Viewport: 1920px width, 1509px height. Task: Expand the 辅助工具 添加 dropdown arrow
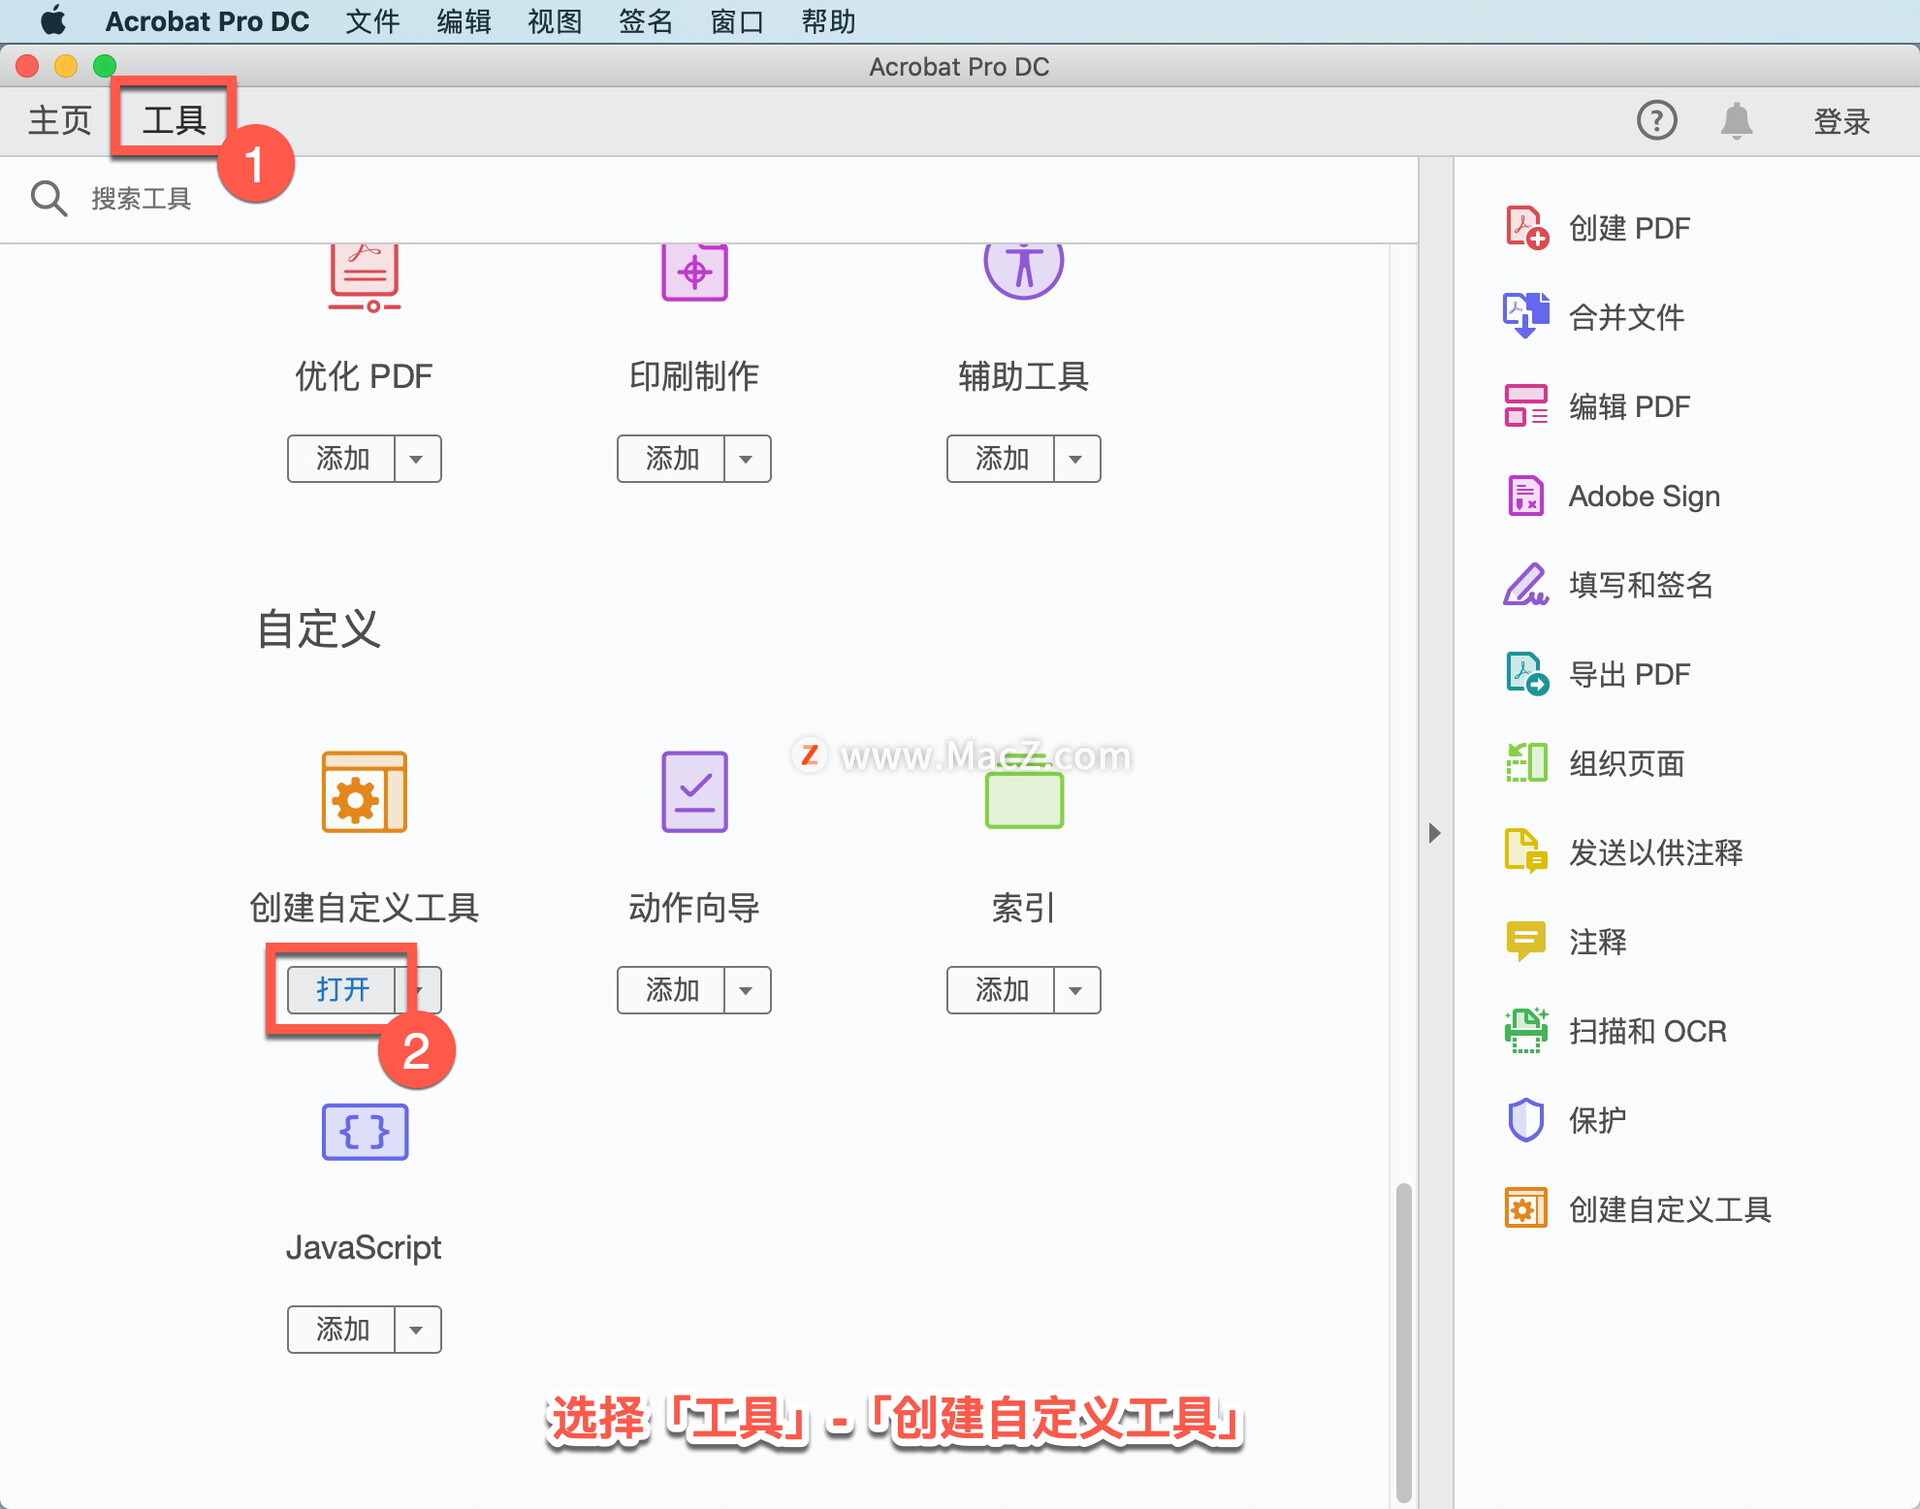(x=1076, y=459)
